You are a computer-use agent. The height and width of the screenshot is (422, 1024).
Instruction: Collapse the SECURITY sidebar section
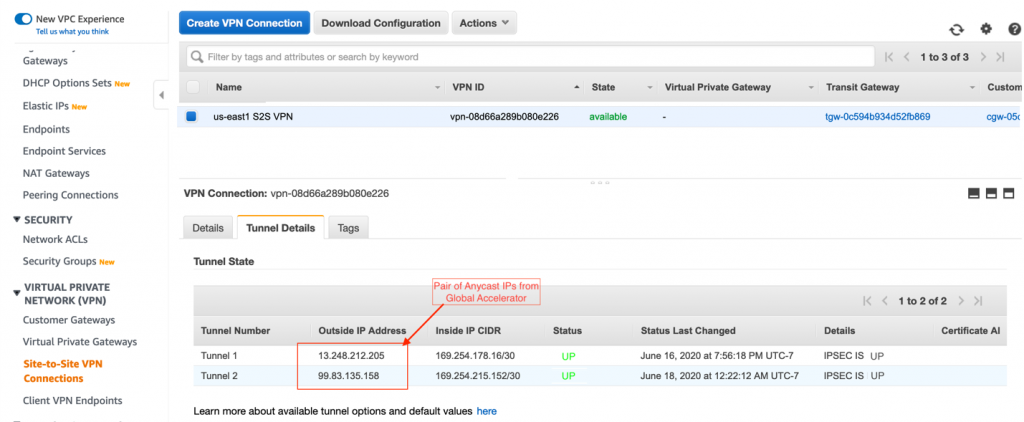[x=17, y=219]
